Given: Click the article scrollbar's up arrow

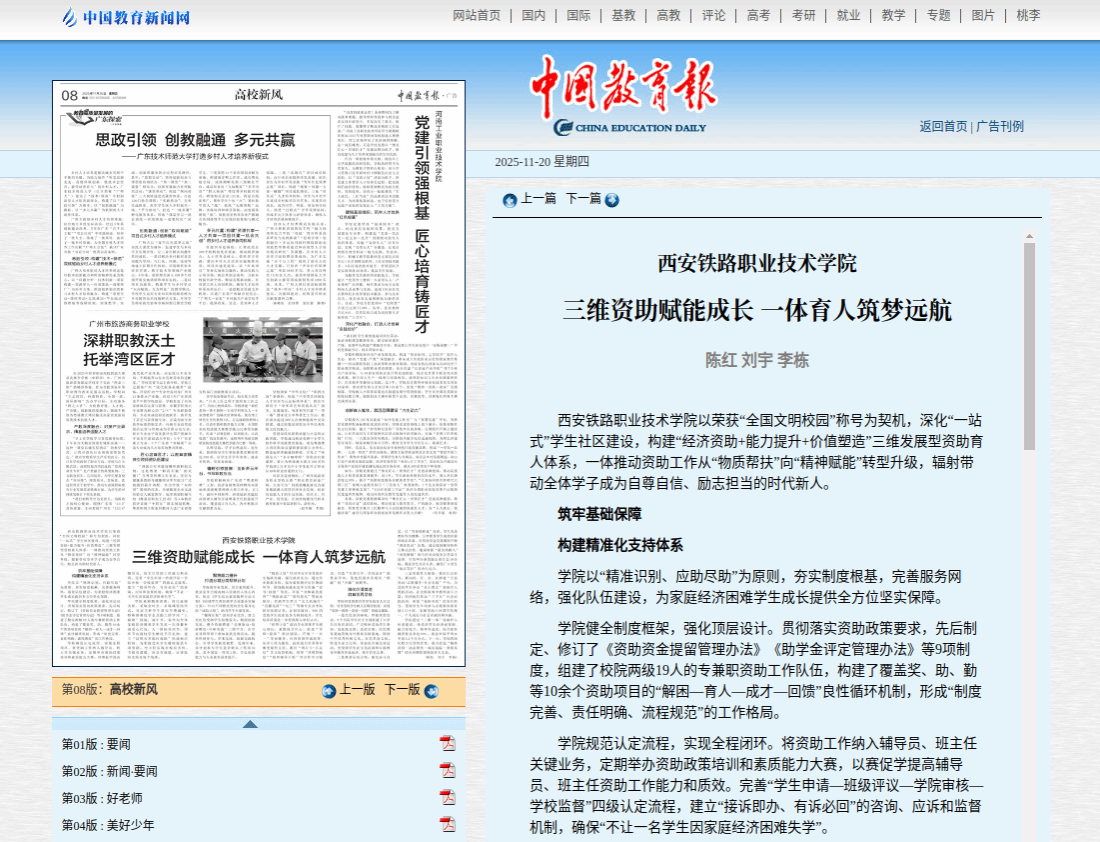Looking at the screenshot, I should [x=1029, y=236].
